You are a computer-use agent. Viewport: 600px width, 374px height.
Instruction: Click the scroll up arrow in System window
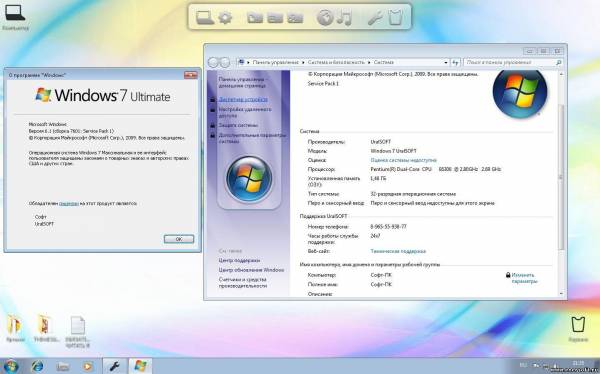(x=562, y=74)
